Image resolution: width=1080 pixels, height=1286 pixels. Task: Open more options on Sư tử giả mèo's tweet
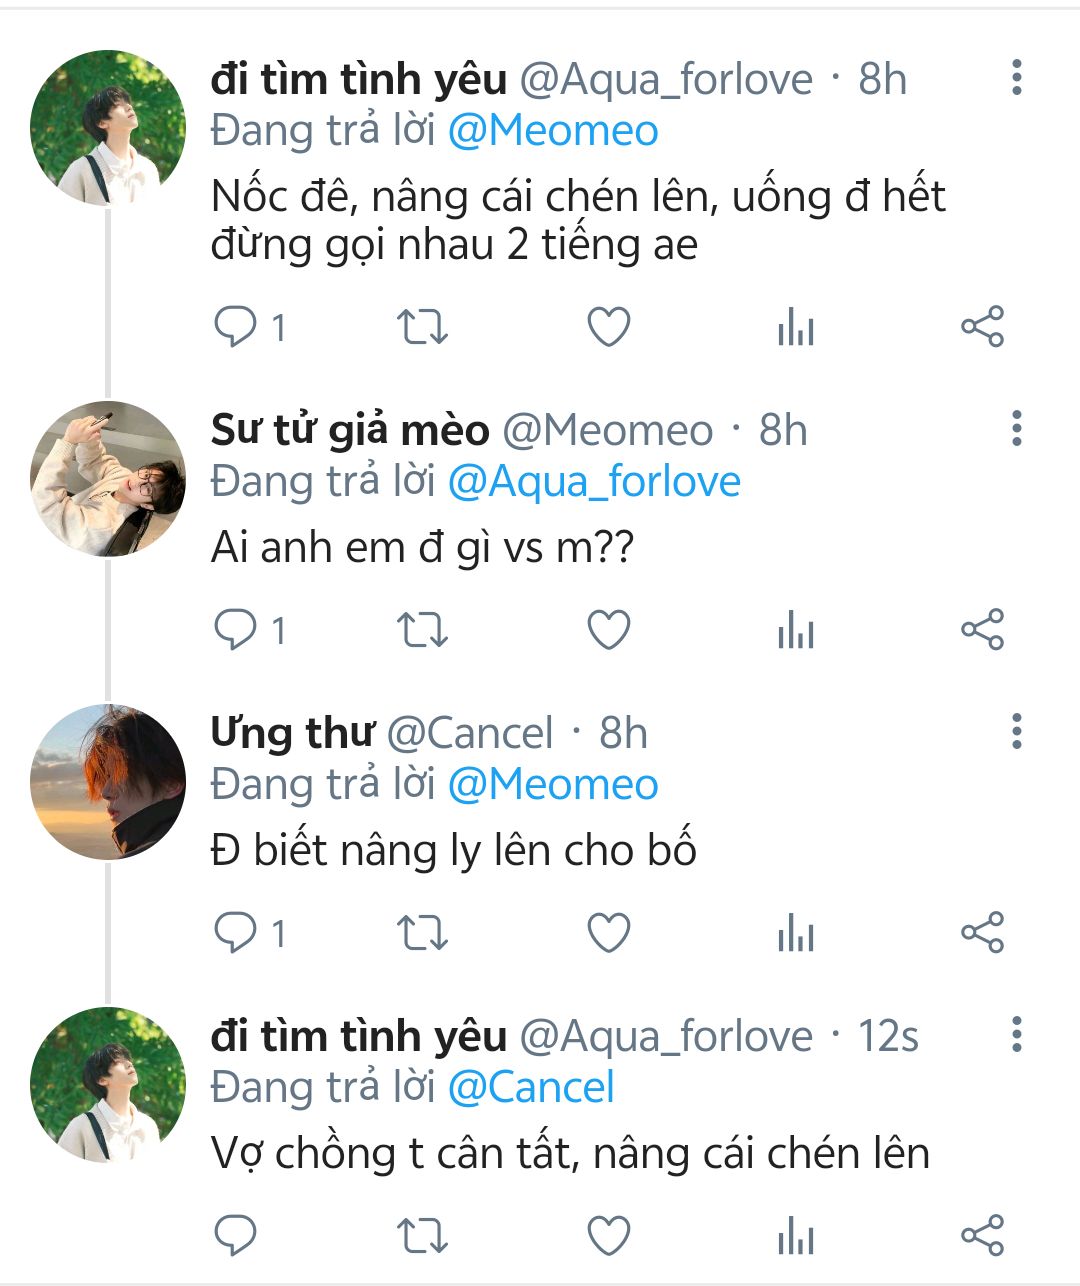pyautogui.click(x=1016, y=429)
